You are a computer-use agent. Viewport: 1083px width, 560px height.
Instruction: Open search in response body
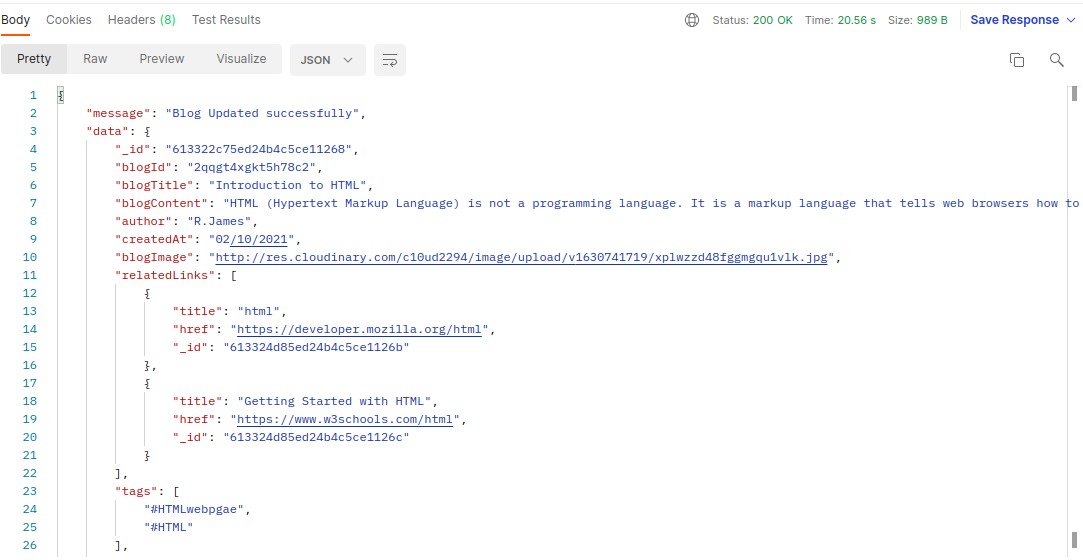coord(1056,60)
